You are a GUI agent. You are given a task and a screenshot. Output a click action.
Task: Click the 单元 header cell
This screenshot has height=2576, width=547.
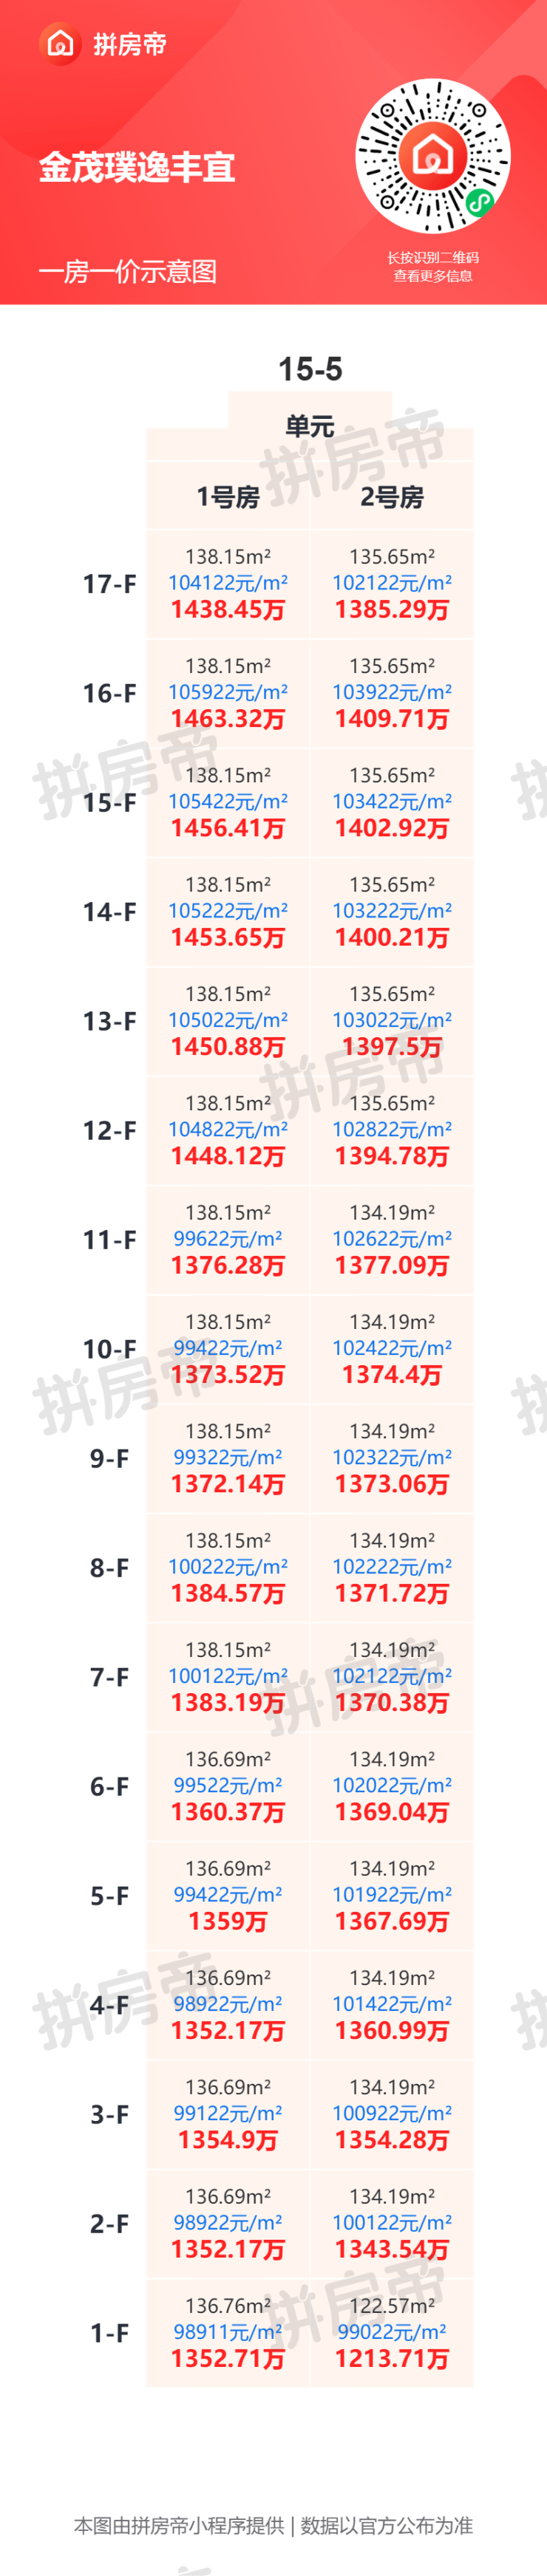click(310, 426)
